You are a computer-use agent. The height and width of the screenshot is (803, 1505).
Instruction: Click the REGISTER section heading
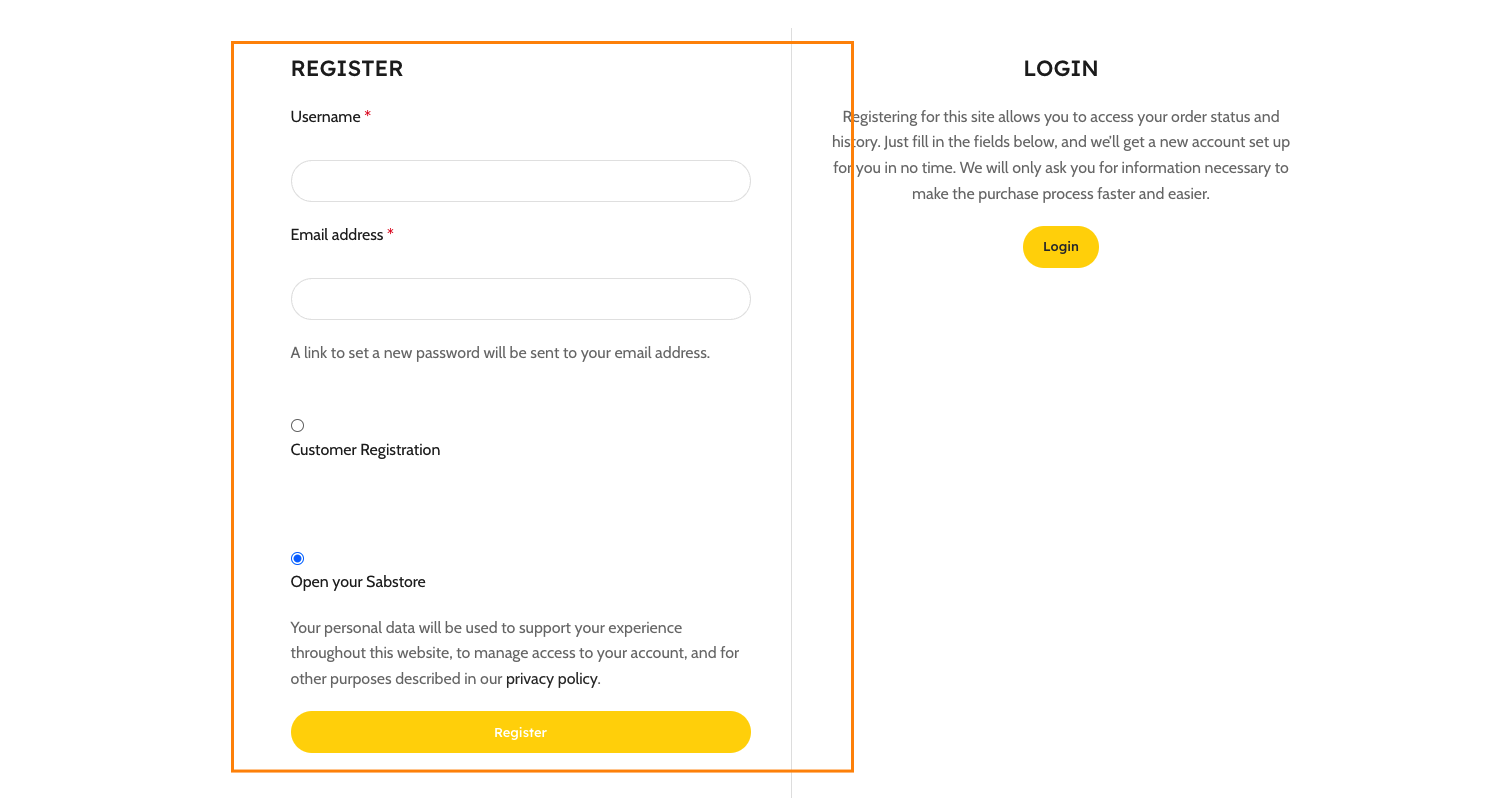(x=347, y=69)
